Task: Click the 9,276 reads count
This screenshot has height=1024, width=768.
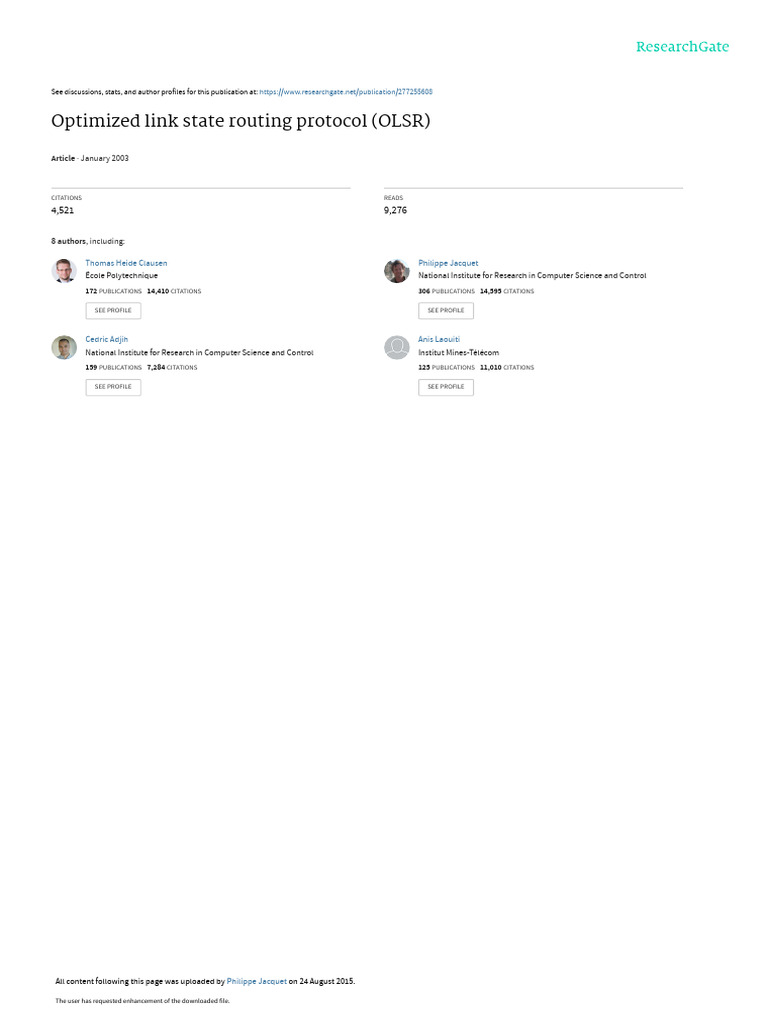Action: pos(395,210)
